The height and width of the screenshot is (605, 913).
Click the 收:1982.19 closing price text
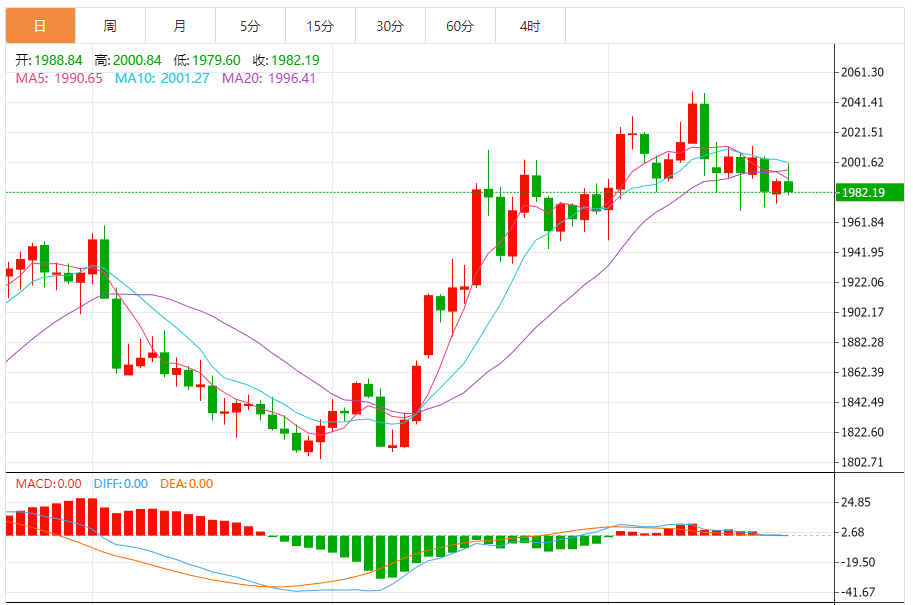(286, 60)
